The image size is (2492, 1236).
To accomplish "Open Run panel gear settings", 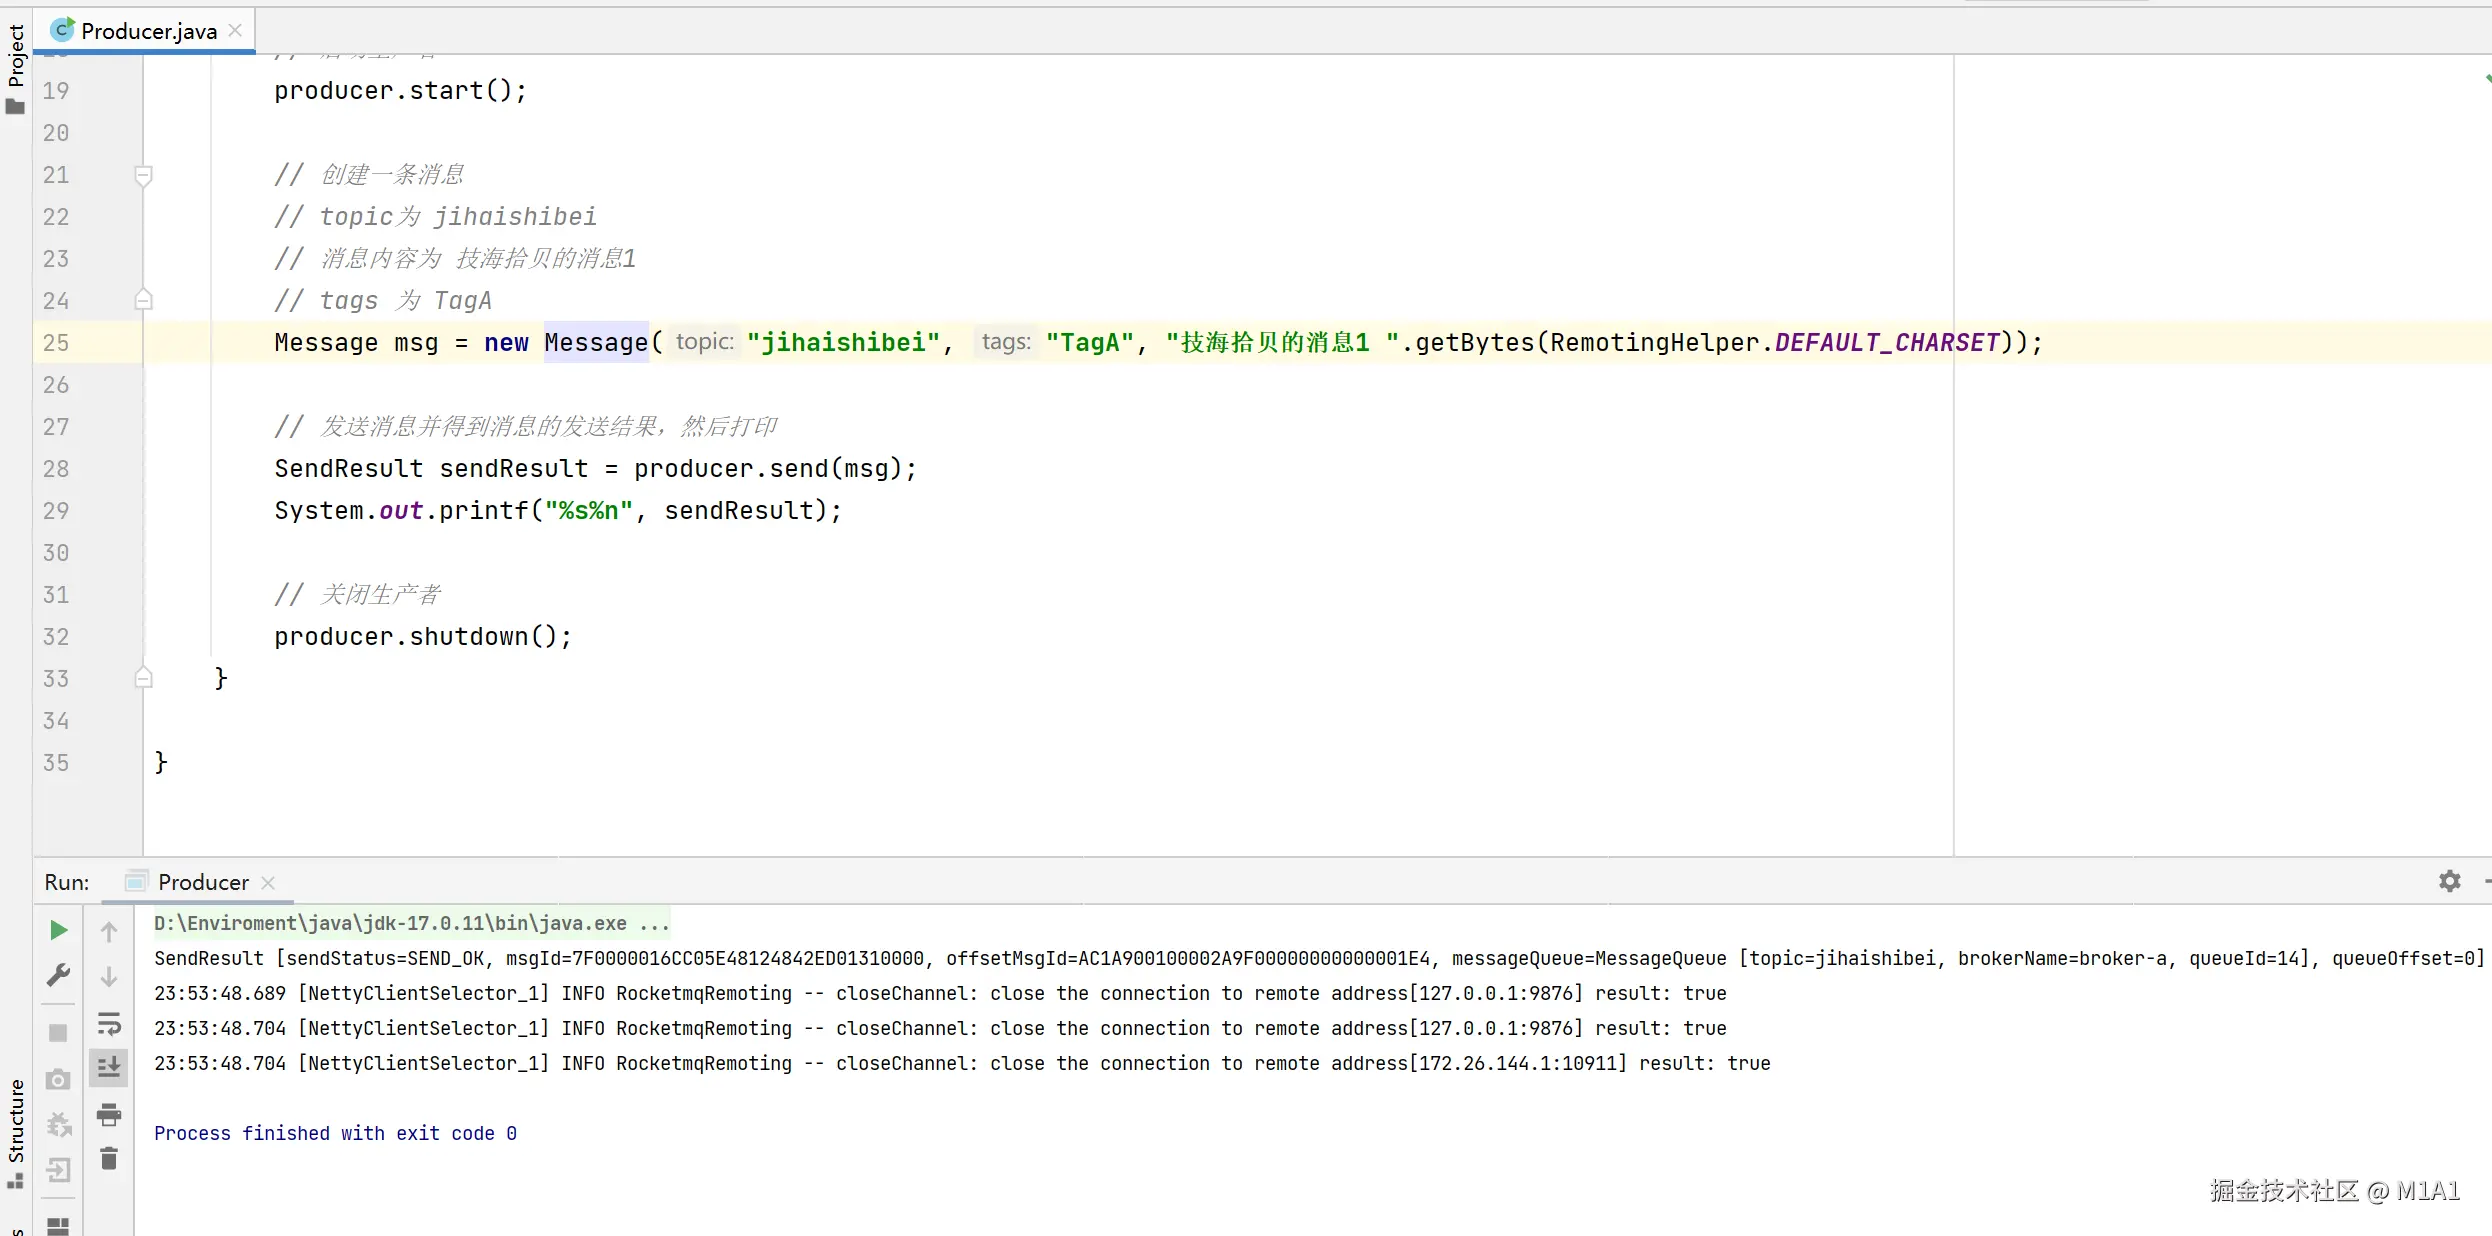I will point(2449,881).
